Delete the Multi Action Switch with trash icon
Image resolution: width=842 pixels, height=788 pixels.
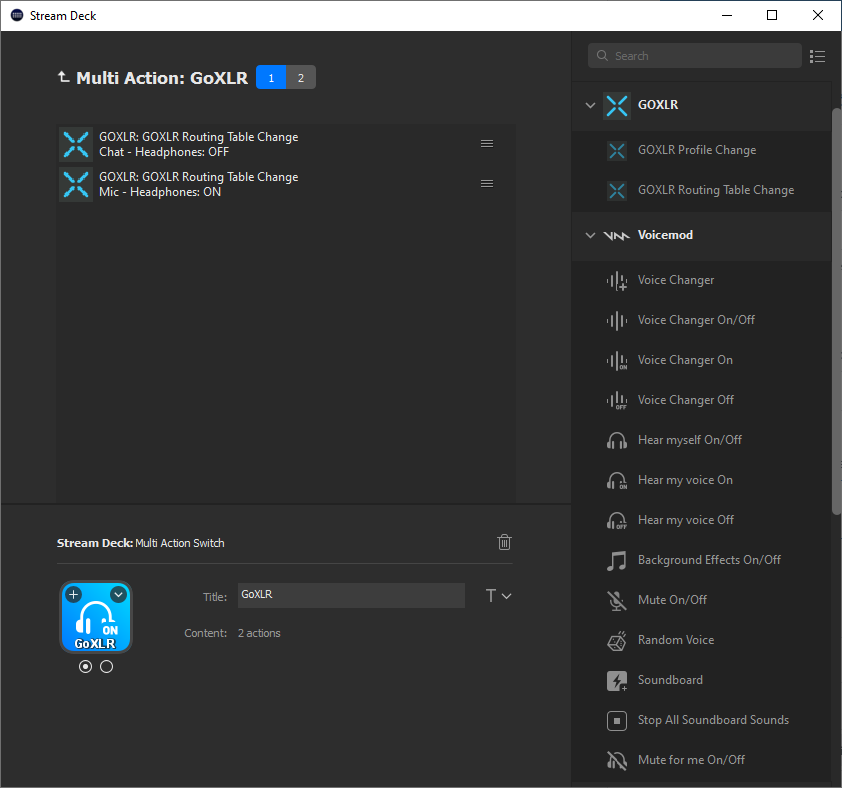504,543
